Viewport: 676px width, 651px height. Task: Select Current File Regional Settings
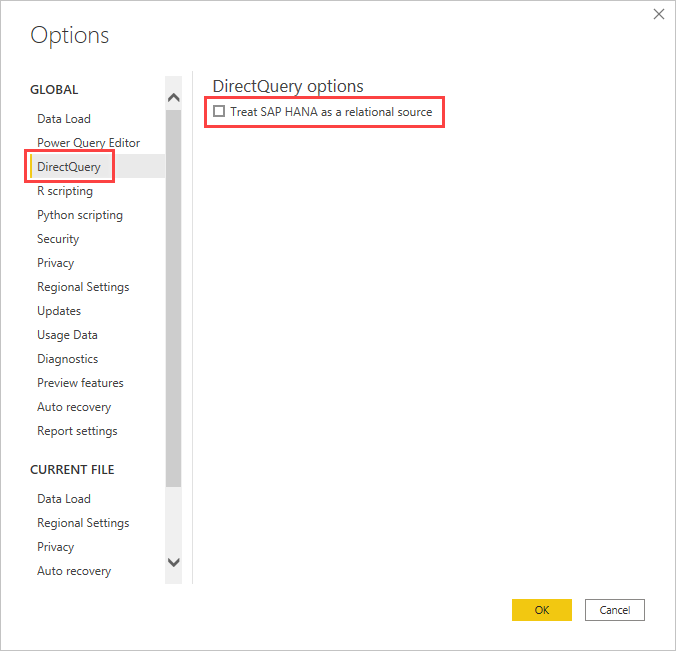click(83, 523)
